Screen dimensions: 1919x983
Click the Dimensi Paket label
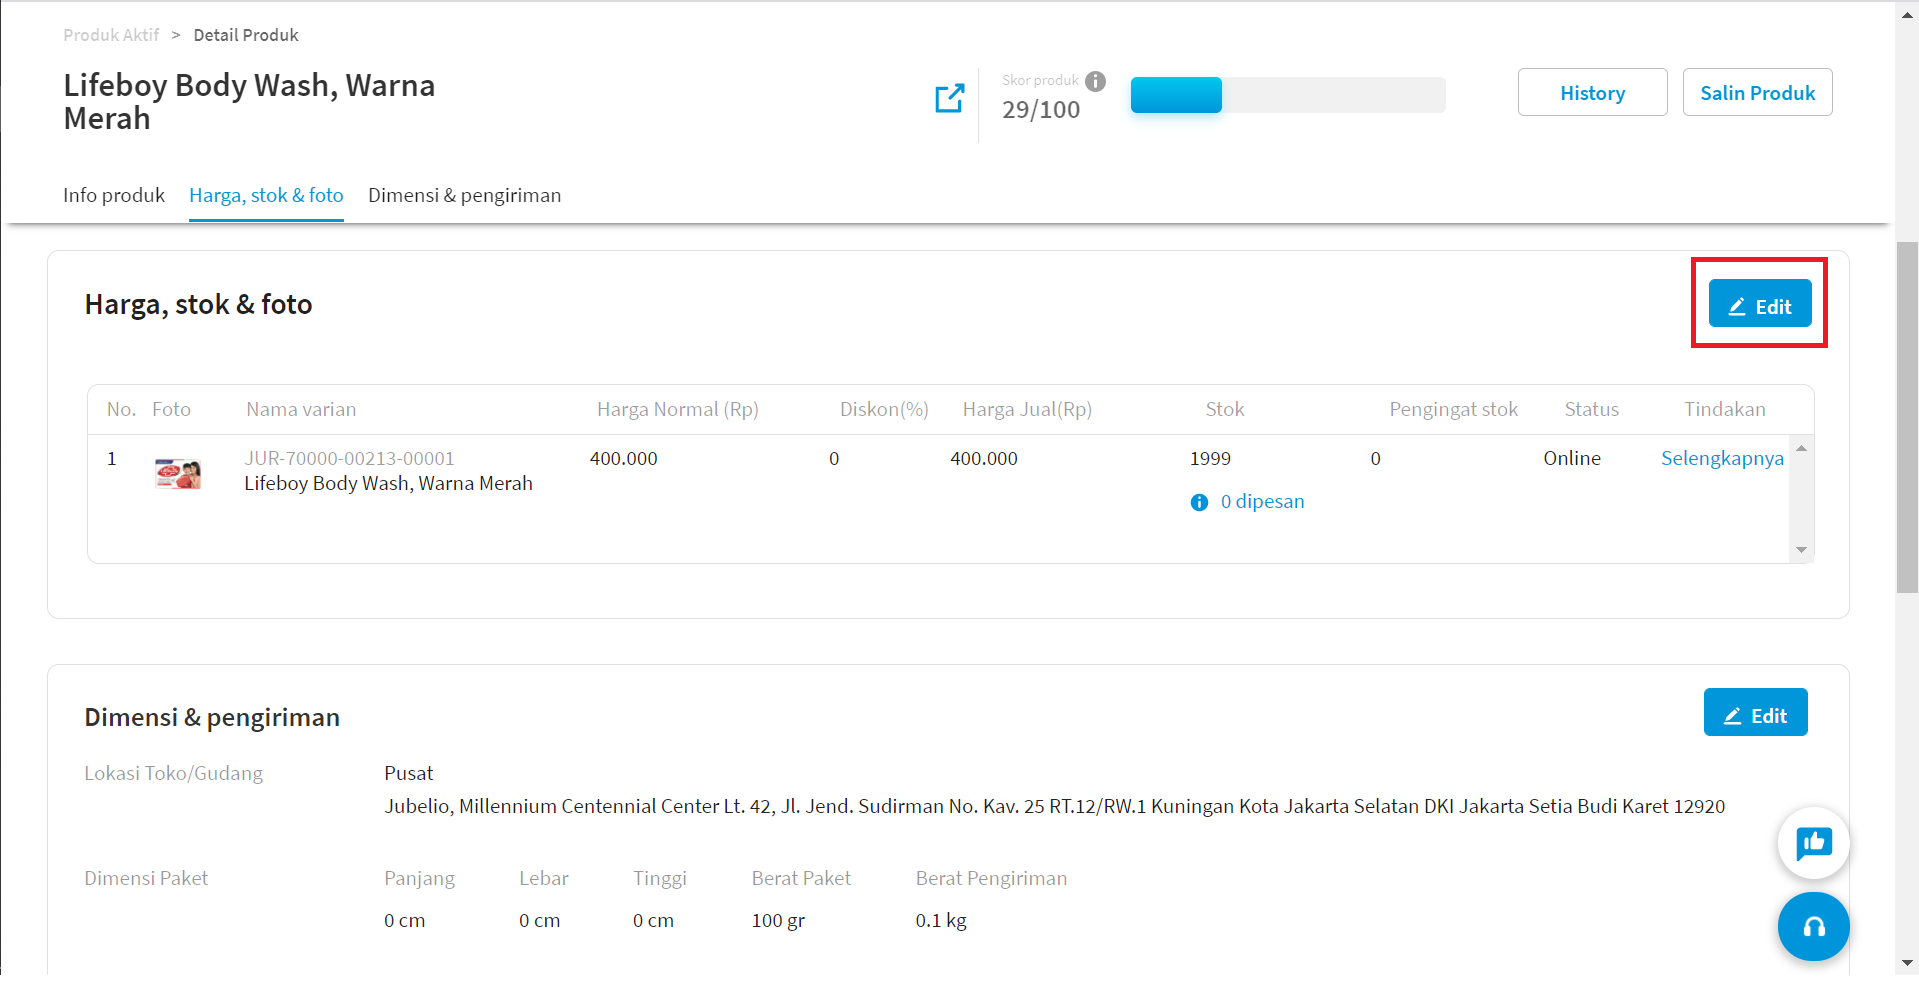point(146,878)
